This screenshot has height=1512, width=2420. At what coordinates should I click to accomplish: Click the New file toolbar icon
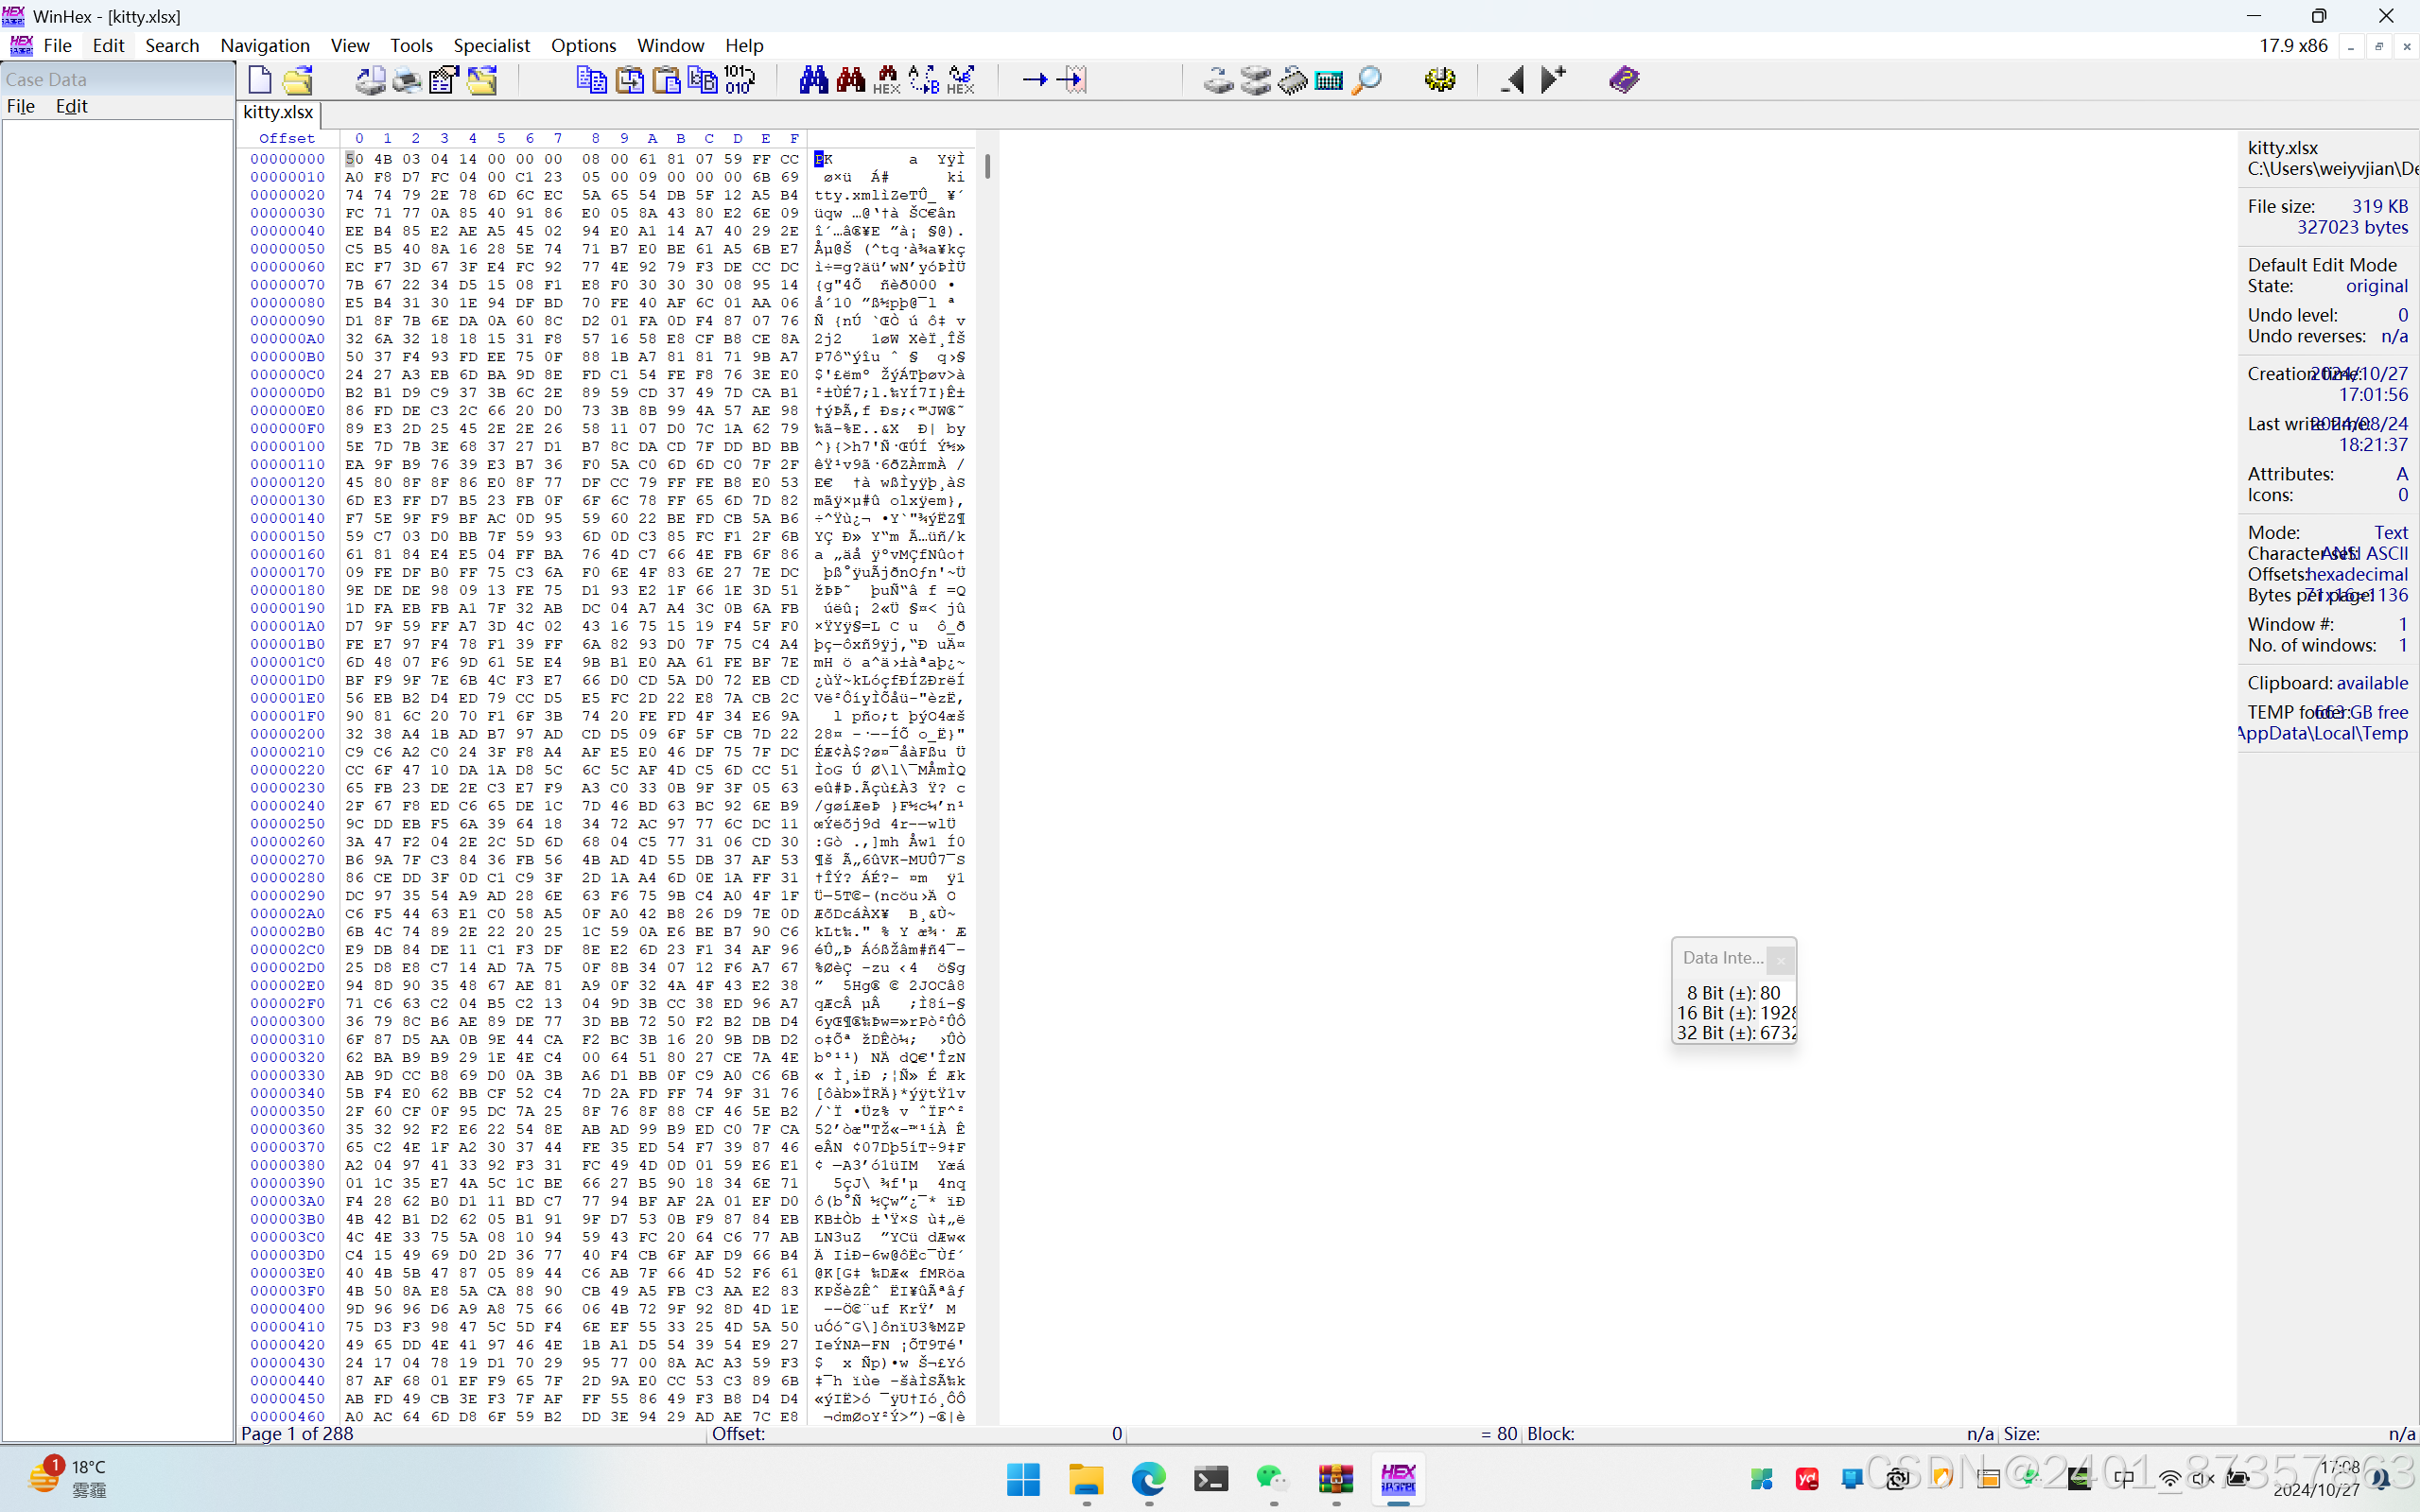(259, 80)
